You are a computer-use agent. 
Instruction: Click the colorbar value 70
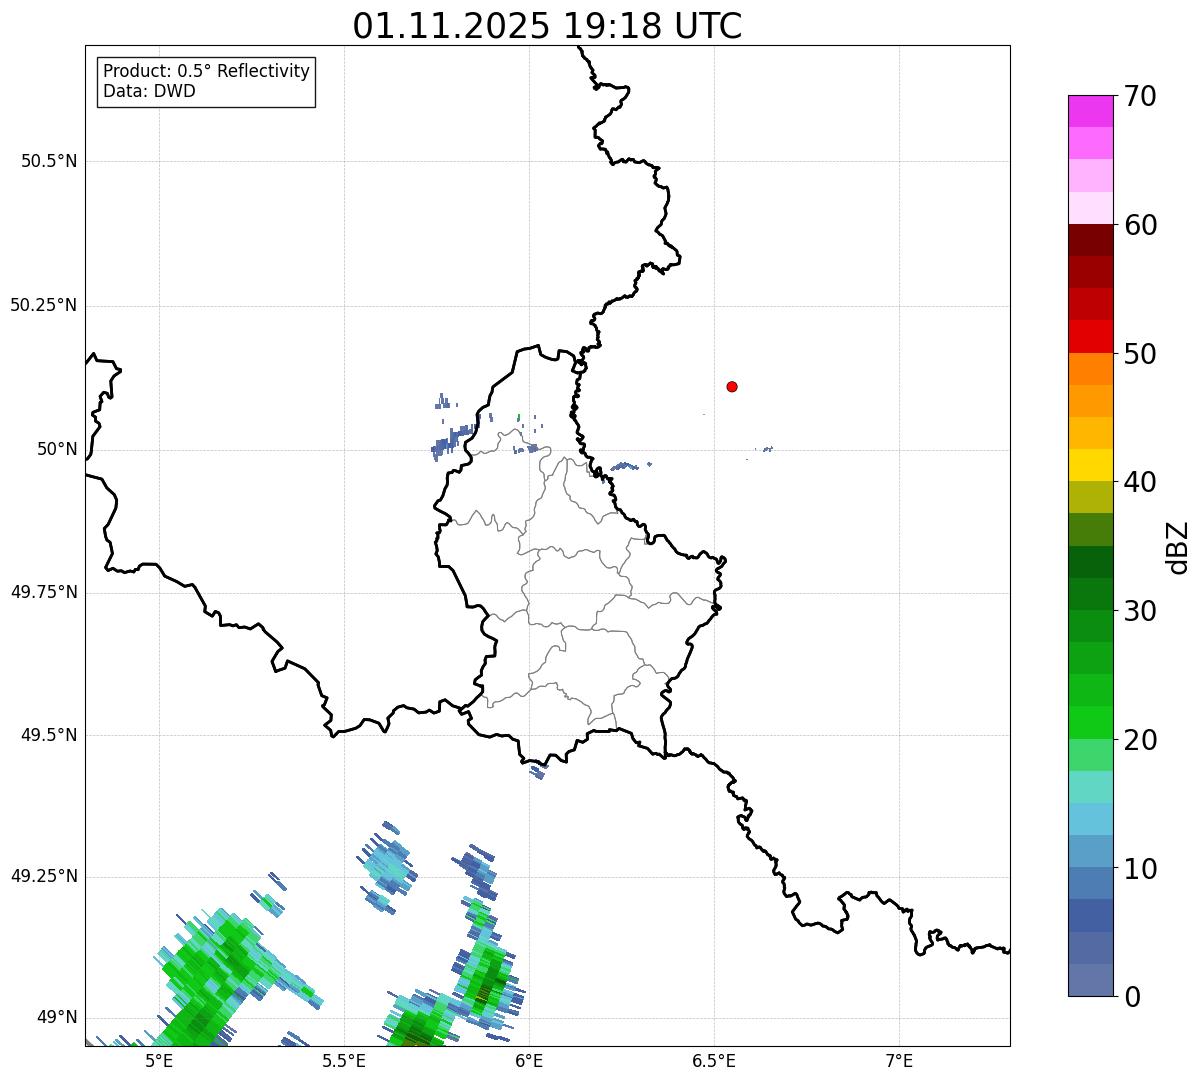(x=1140, y=96)
